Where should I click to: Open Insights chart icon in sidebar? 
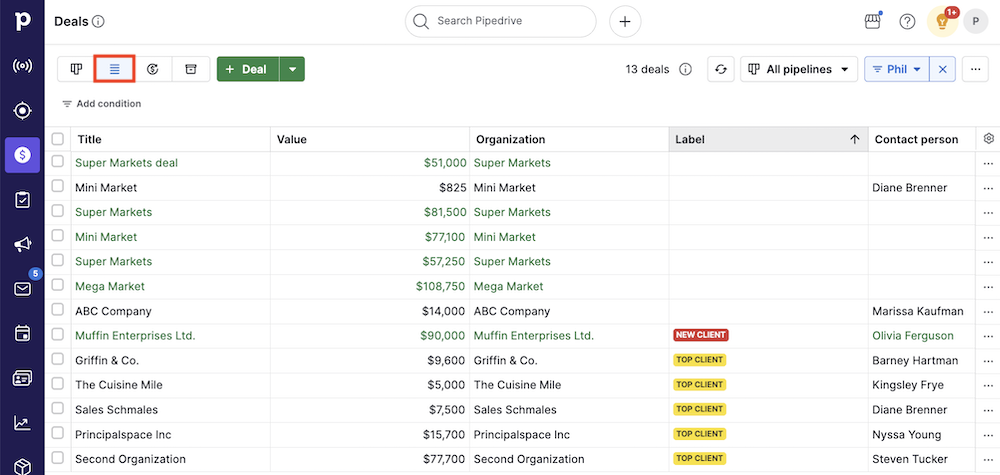click(x=22, y=422)
